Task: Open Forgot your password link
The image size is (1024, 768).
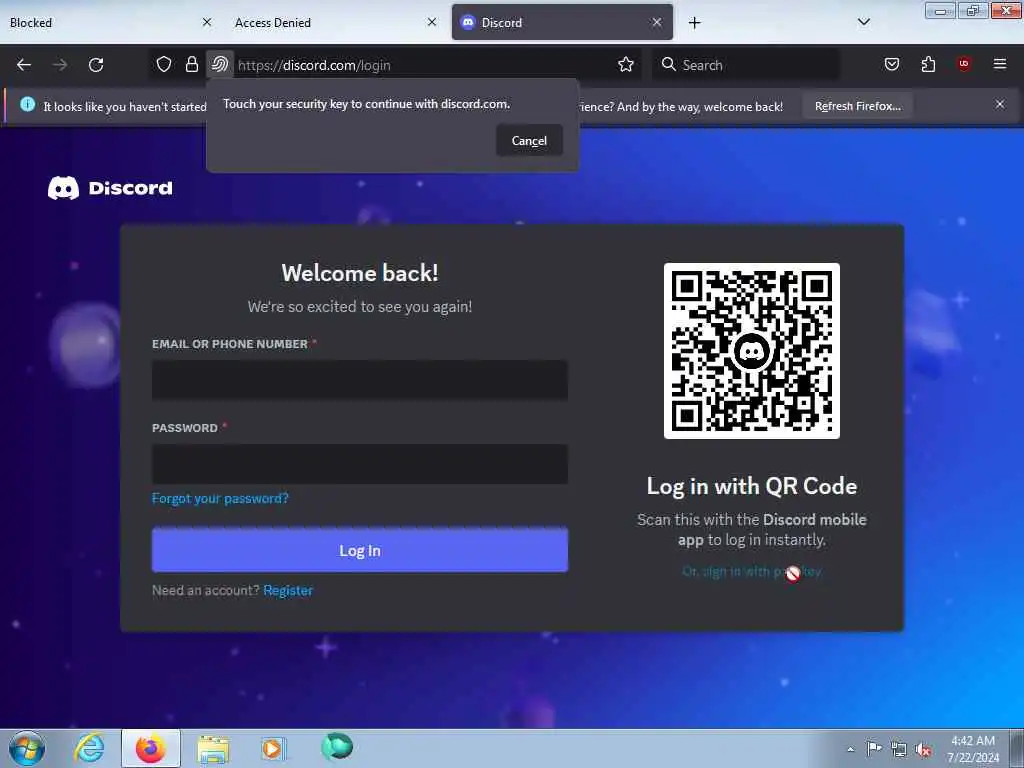Action: tap(220, 498)
